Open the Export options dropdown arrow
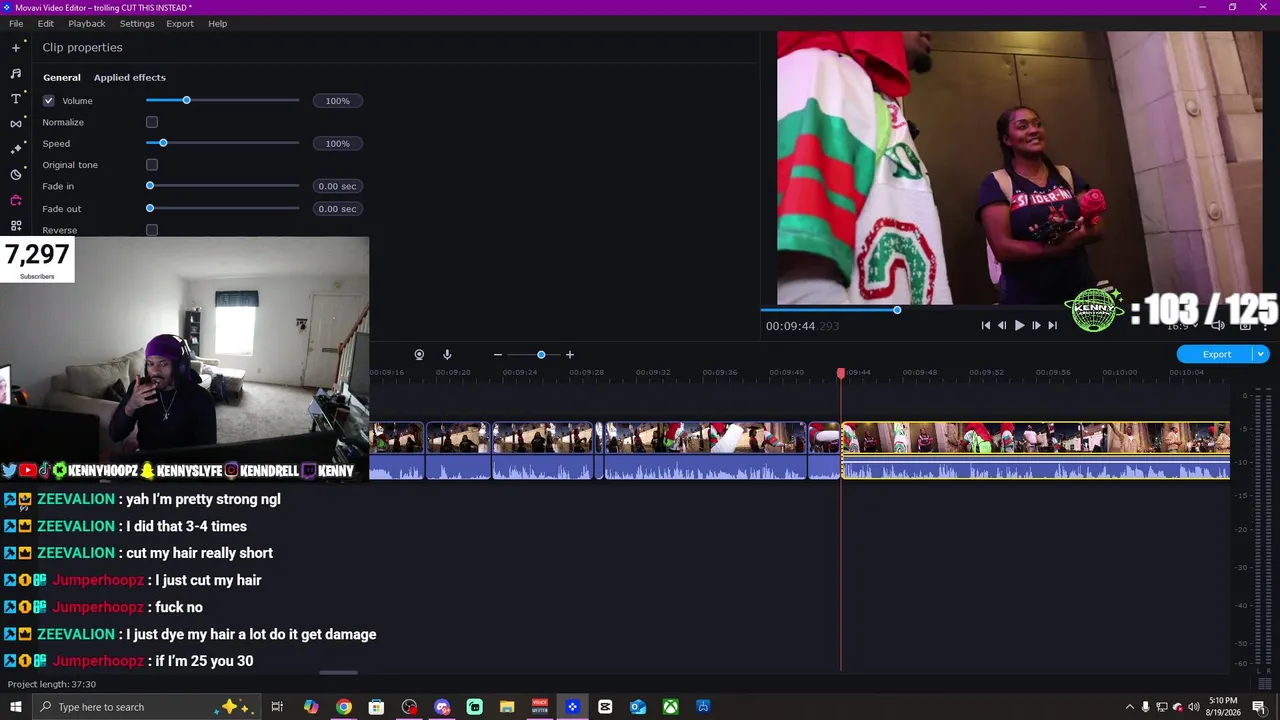 coord(1261,354)
